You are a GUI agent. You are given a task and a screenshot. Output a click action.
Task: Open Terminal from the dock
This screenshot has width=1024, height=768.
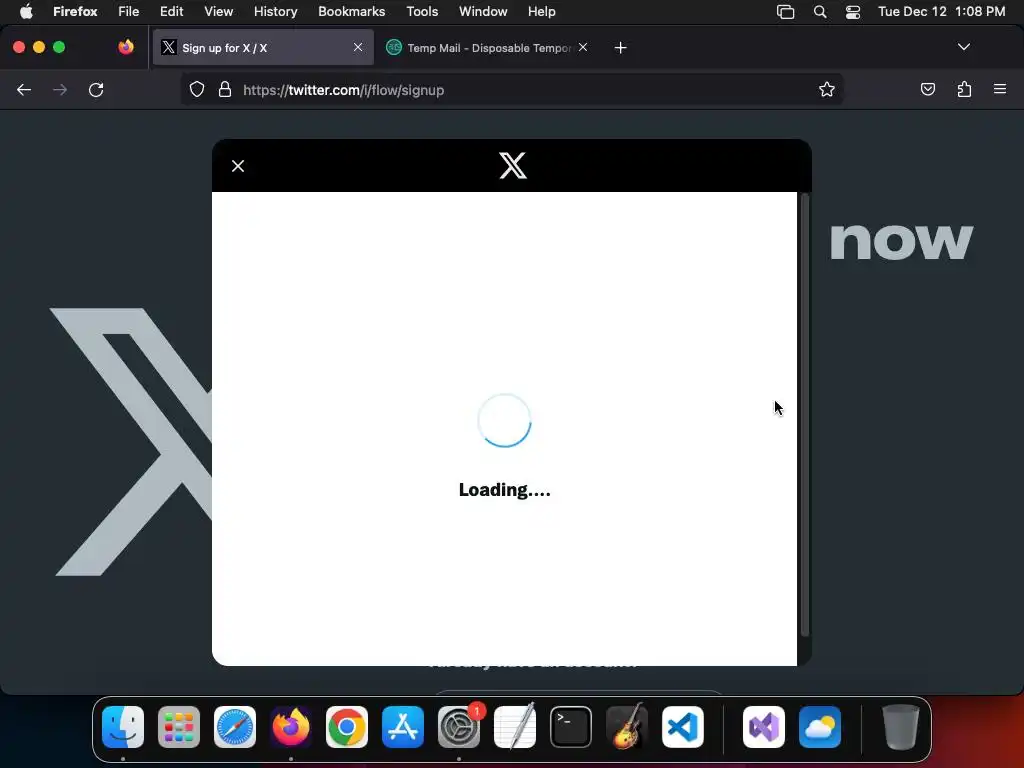[571, 727]
